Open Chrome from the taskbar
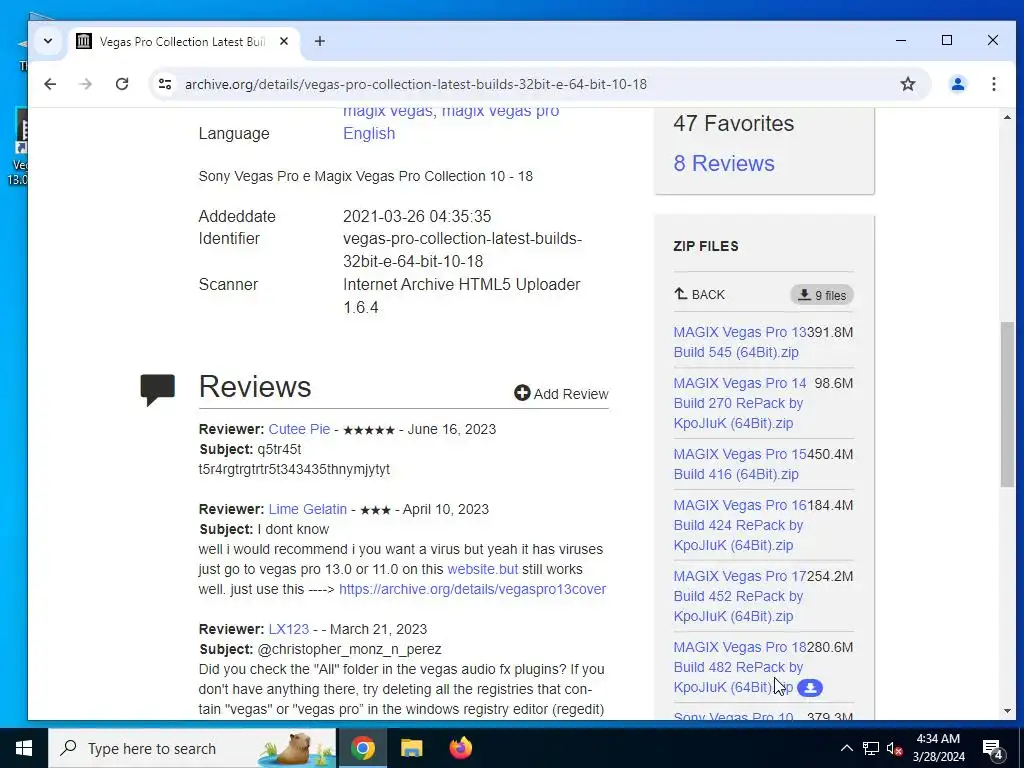This screenshot has height=768, width=1024. pos(362,748)
